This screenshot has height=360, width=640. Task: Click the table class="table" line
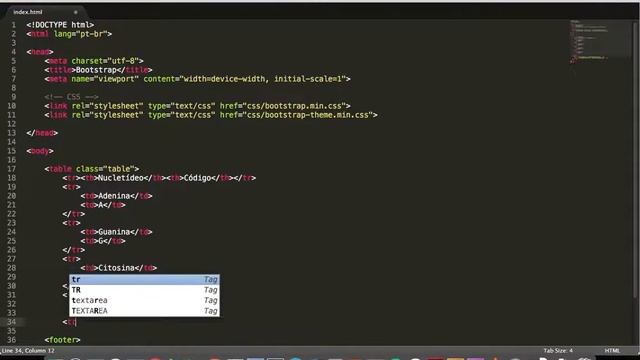pyautogui.click(x=92, y=169)
